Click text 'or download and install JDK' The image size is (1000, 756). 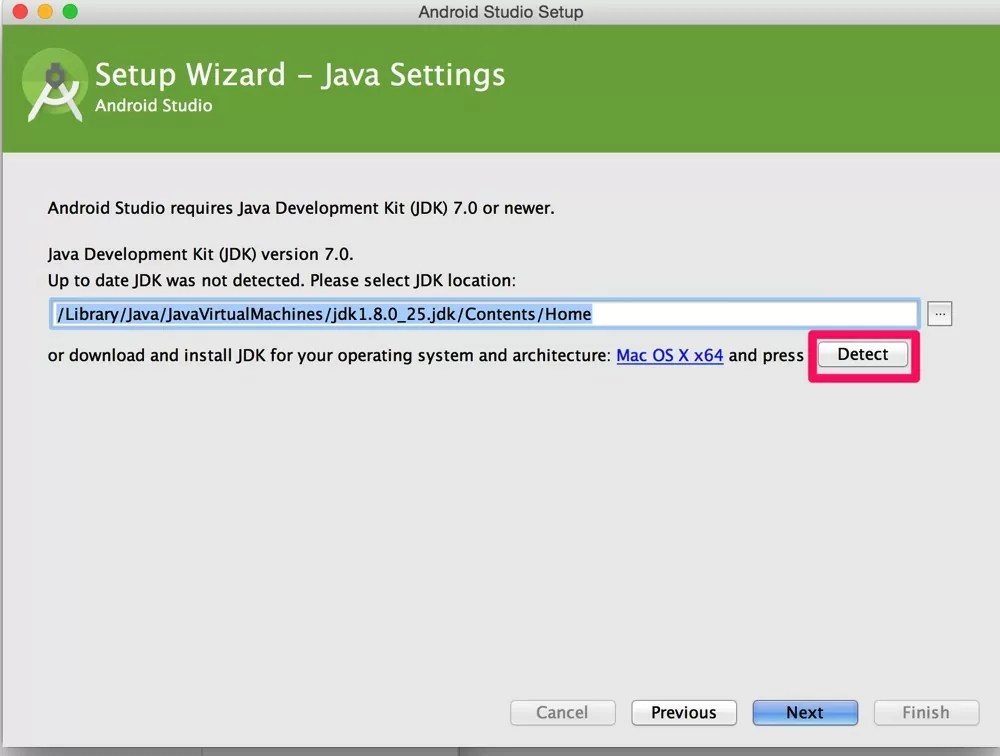click(156, 355)
